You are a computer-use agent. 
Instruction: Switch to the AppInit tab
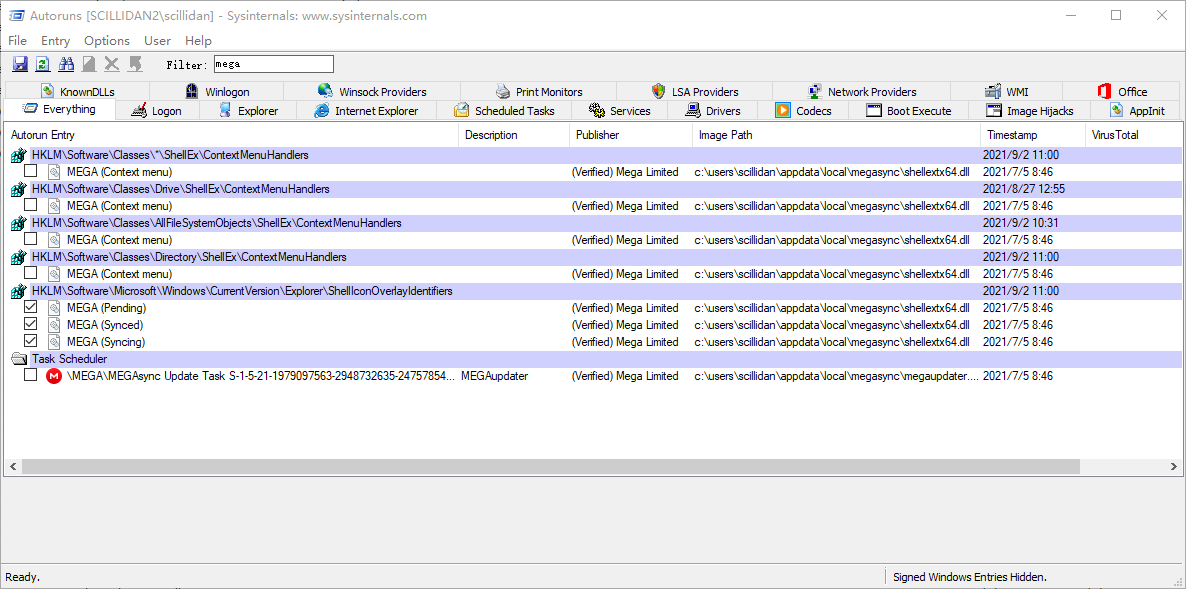tap(1135, 111)
